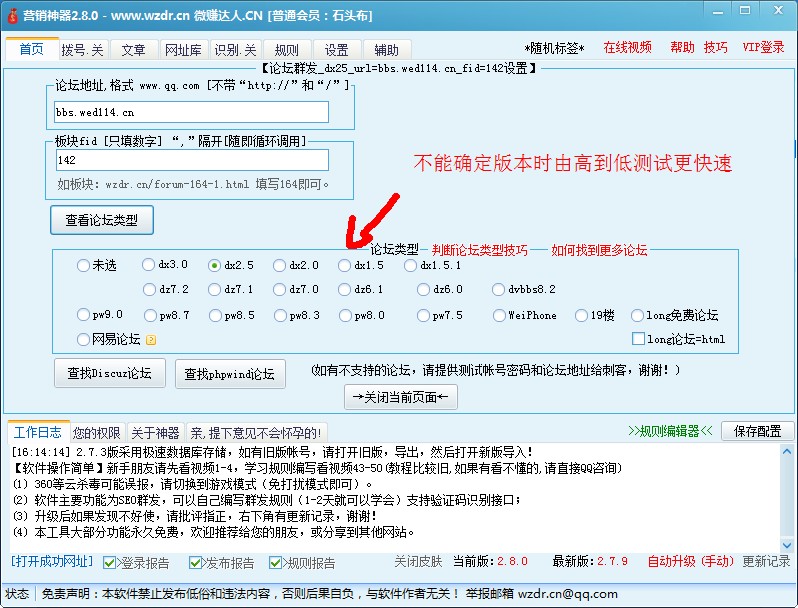Viewport: 798px width, 608px height.
Task: Switch to the 拨号.关 tab
Action: 82,50
